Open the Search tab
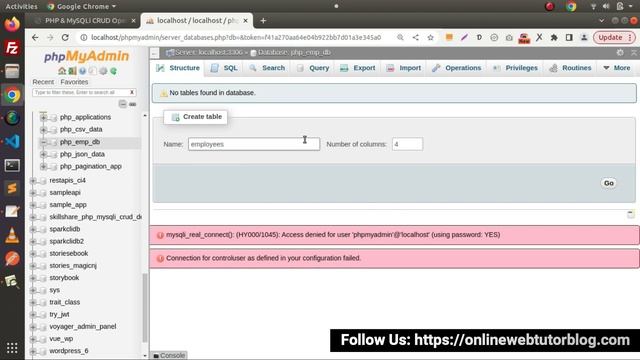This screenshot has height=360, width=640. [267, 68]
